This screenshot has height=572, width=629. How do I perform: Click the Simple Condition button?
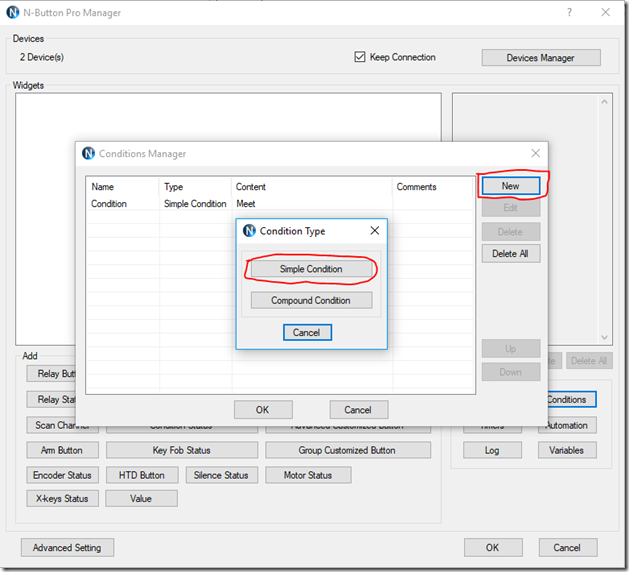click(311, 269)
